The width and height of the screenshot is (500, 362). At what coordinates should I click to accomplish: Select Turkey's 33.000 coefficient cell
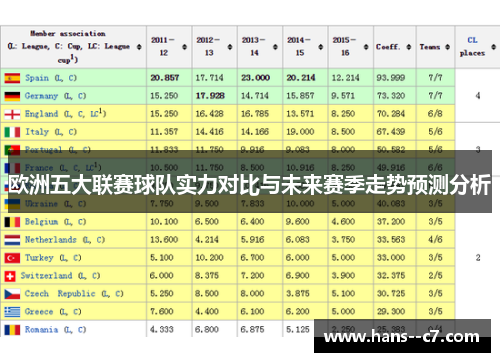395,258
